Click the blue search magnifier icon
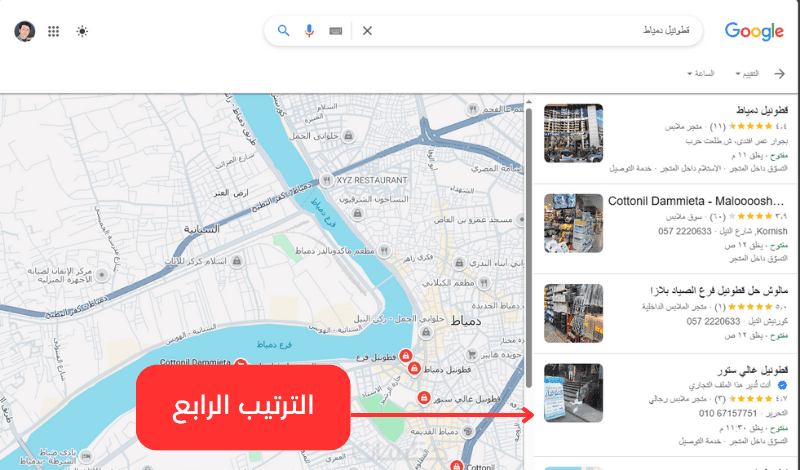 (x=284, y=31)
